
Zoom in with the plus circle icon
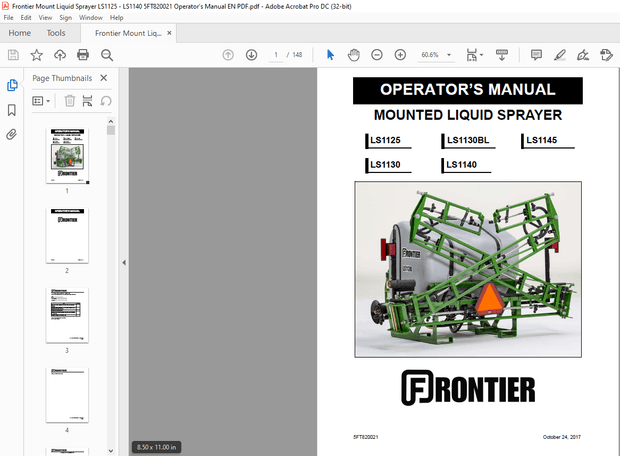point(400,55)
